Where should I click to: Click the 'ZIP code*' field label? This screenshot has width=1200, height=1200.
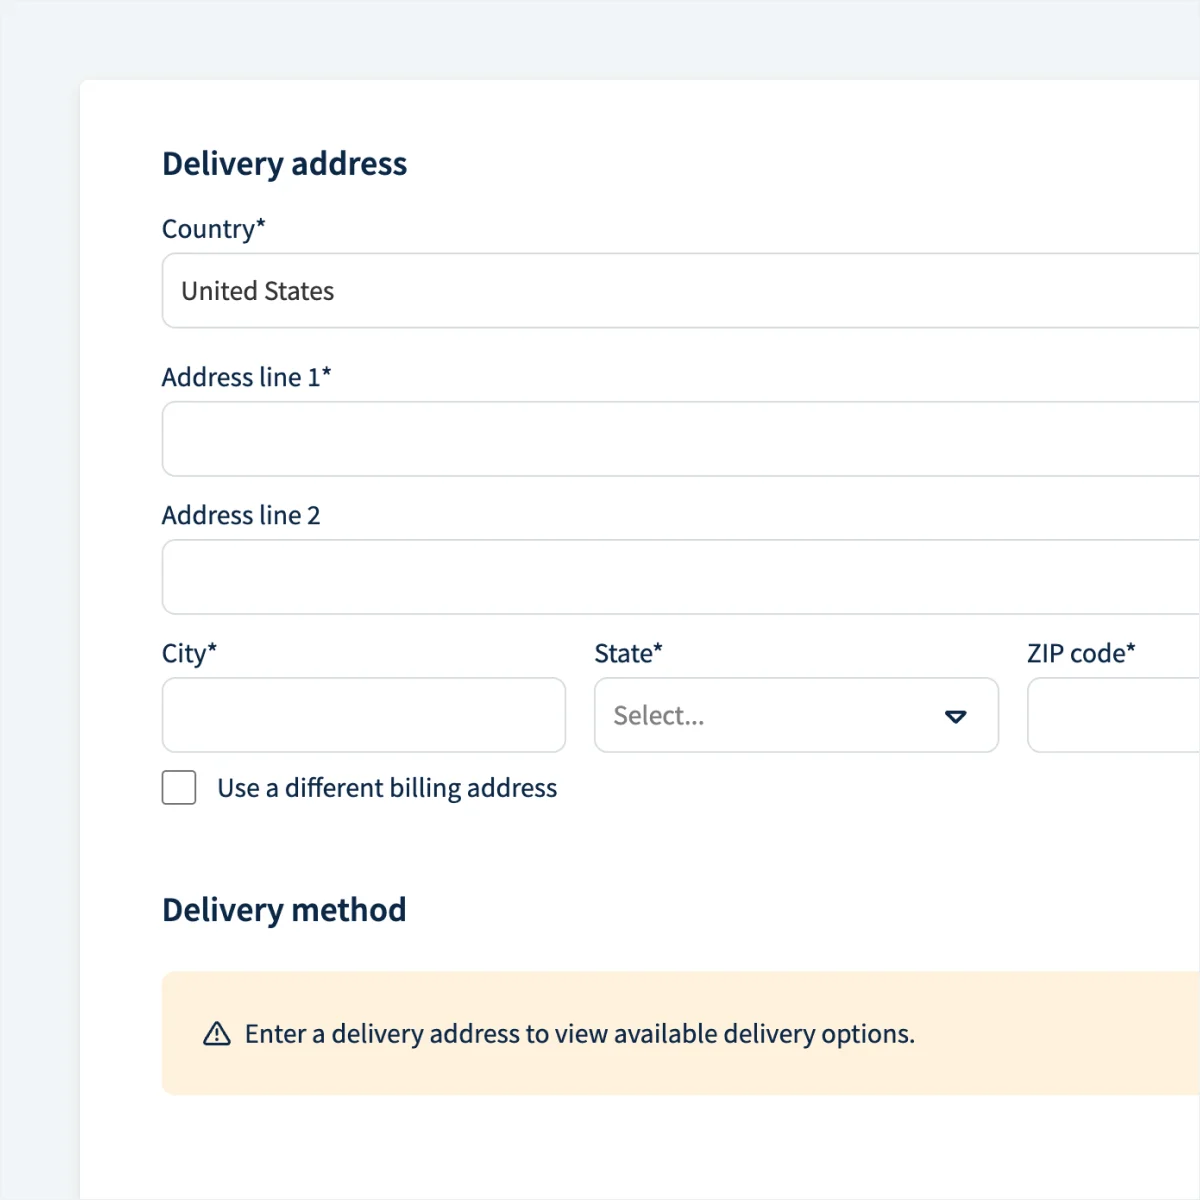point(1081,653)
